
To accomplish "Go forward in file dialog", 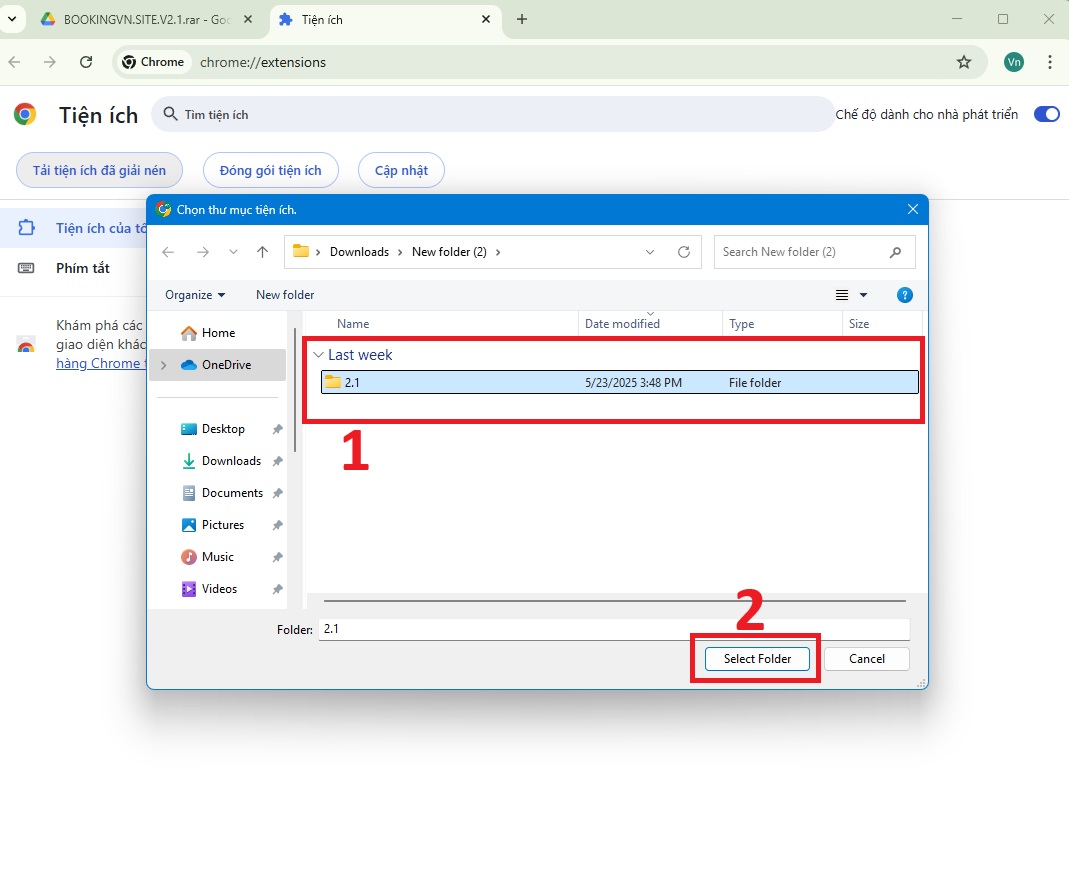I will click(202, 252).
